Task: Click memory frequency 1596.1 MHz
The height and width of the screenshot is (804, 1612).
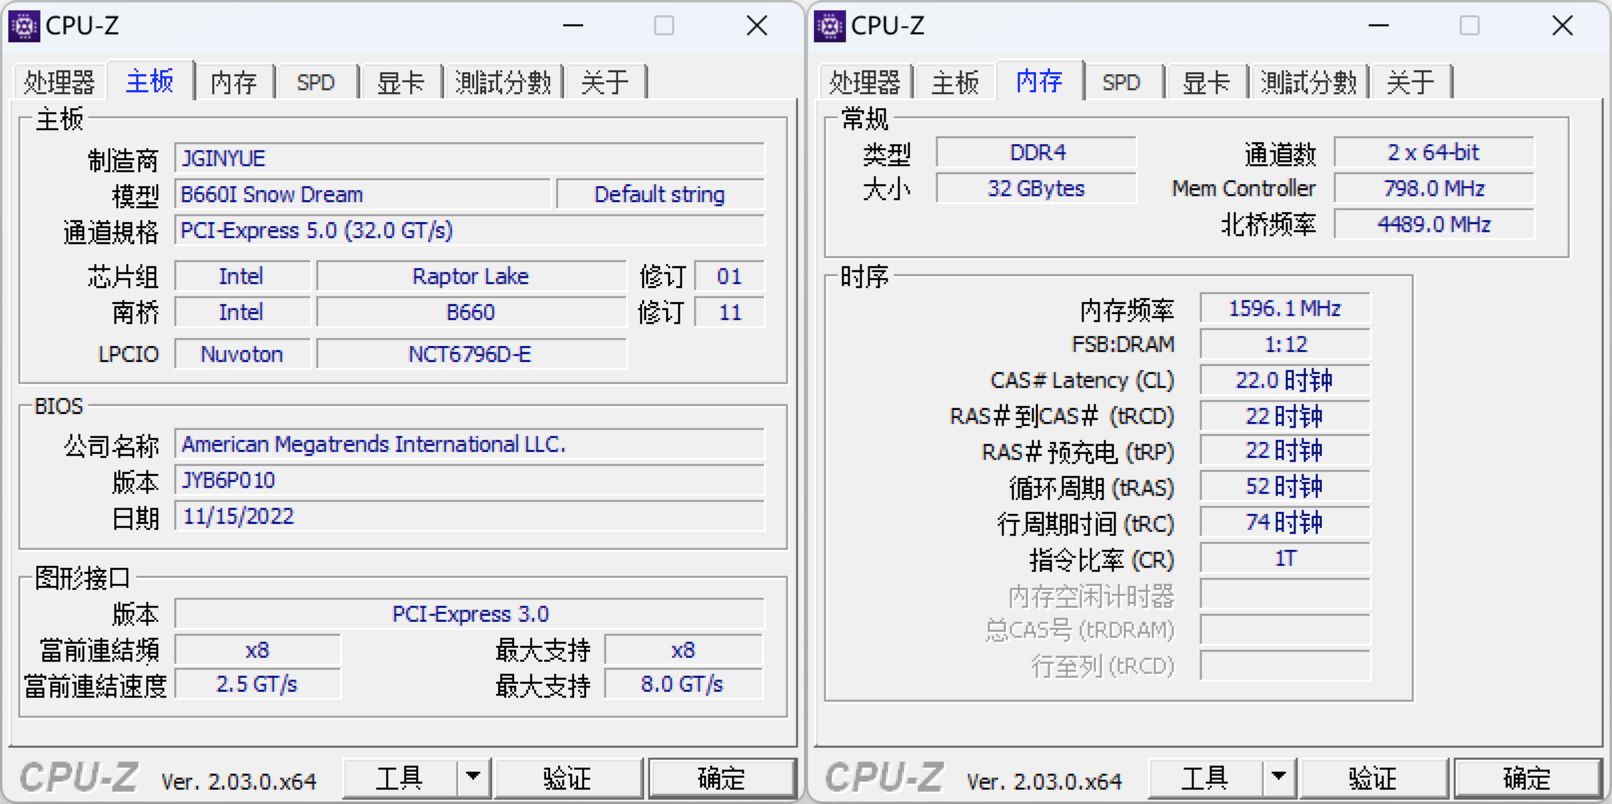Action: (1285, 308)
